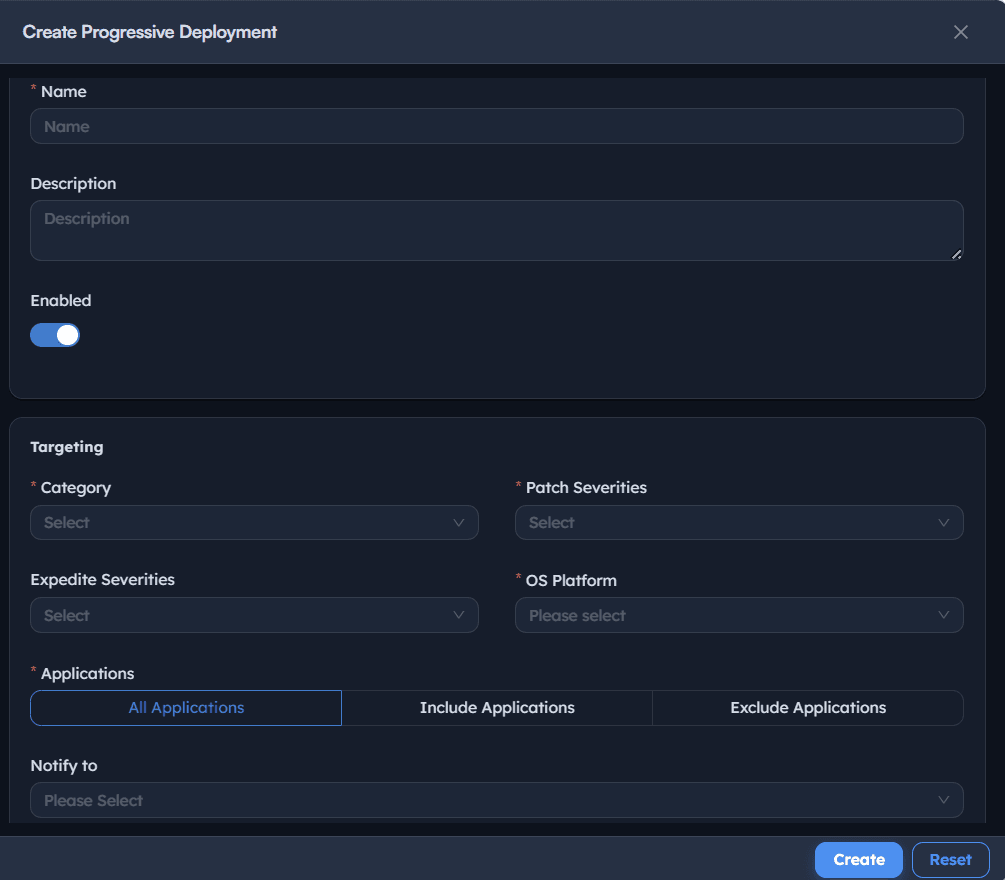Click into the Description text area

click(497, 230)
